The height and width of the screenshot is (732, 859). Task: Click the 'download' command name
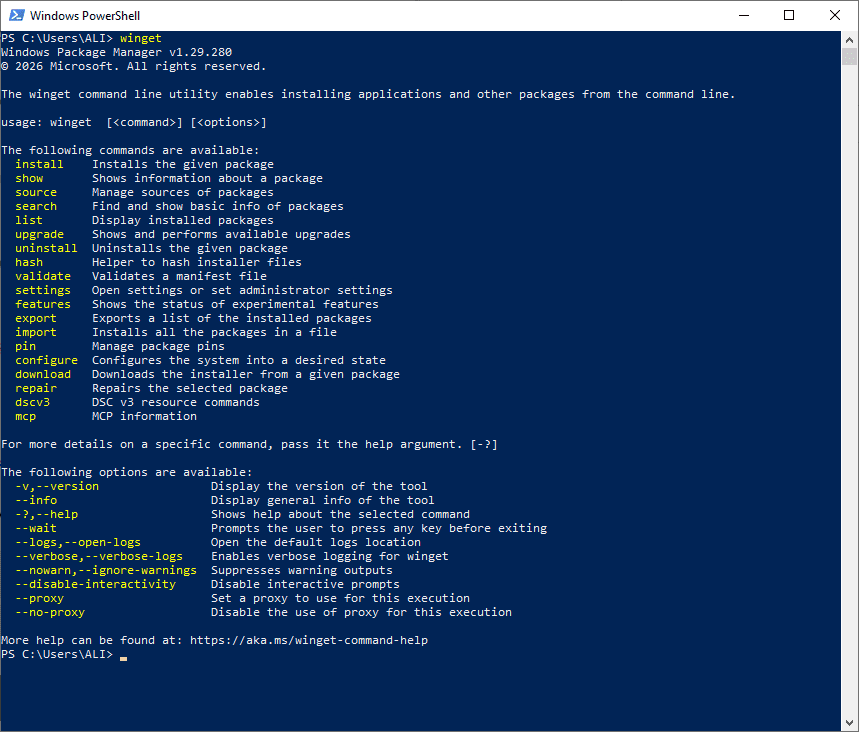pos(43,374)
